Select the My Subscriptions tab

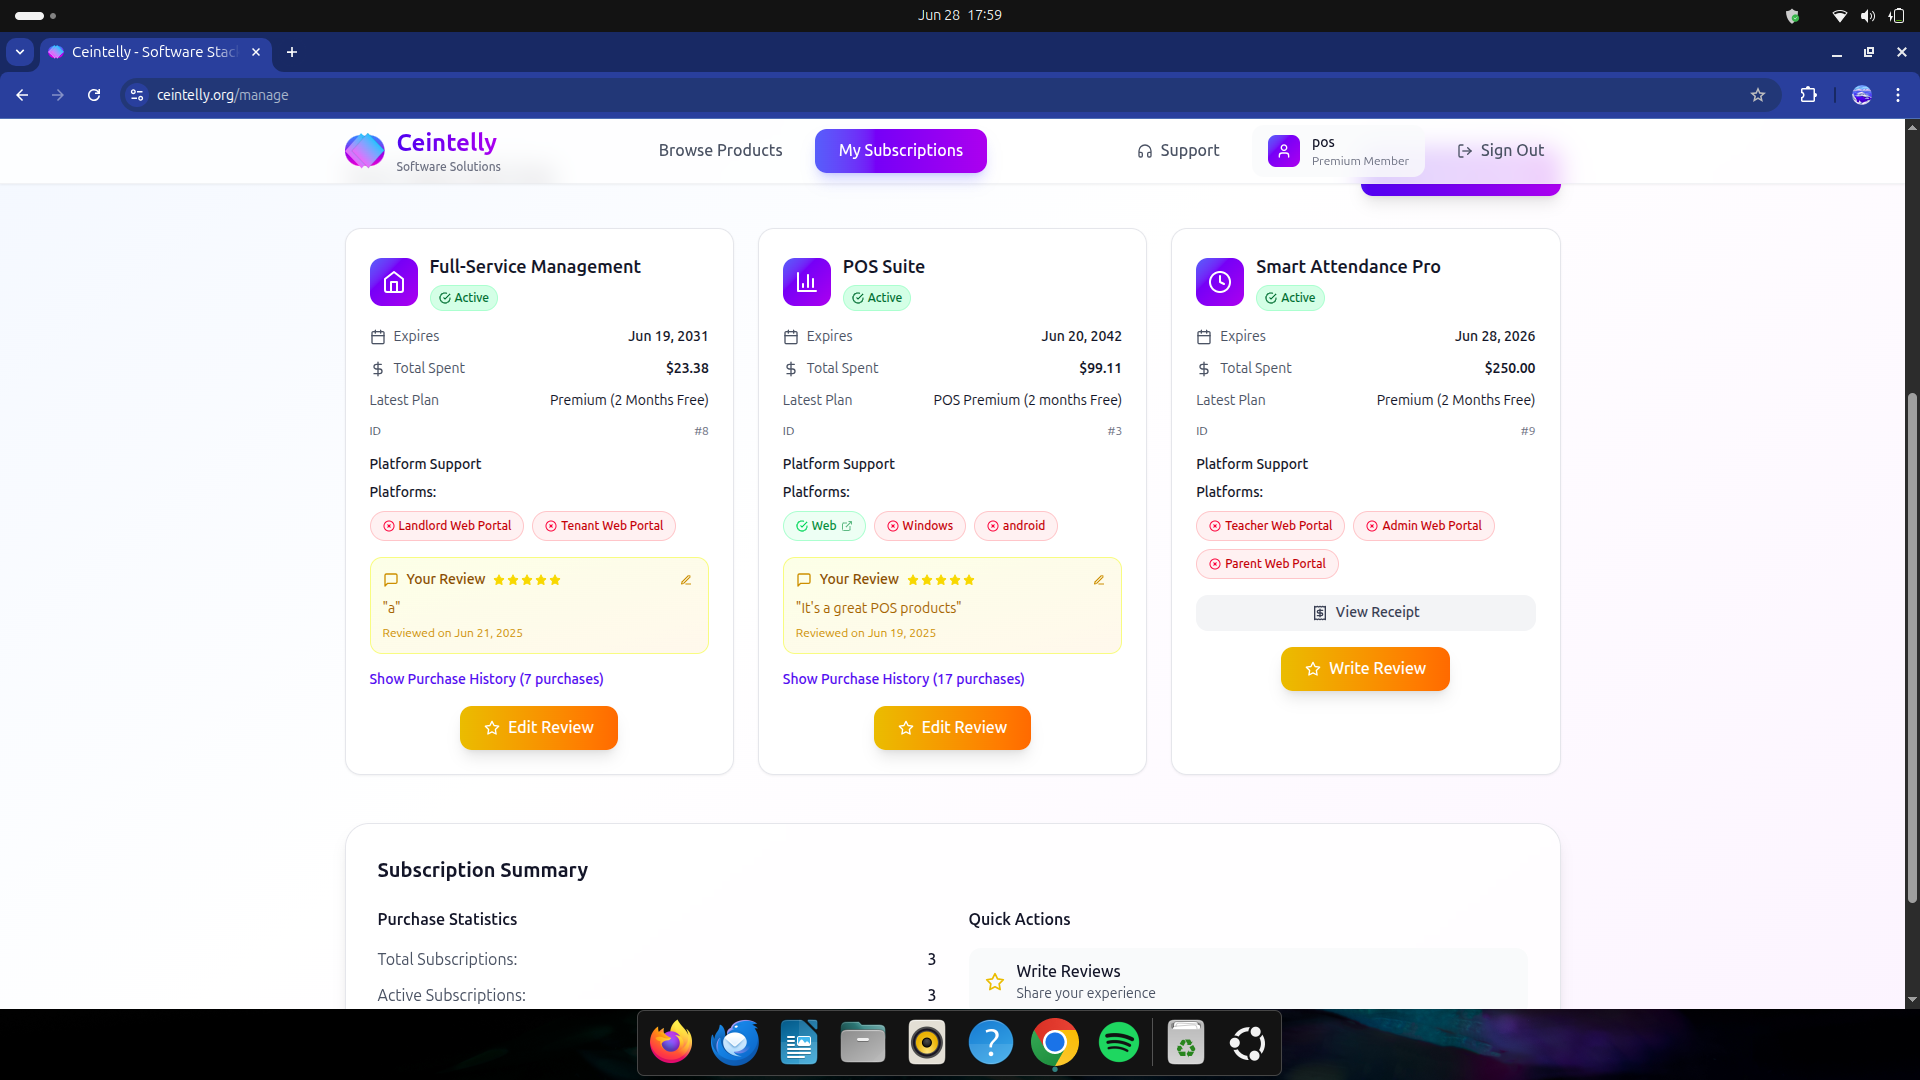900,151
